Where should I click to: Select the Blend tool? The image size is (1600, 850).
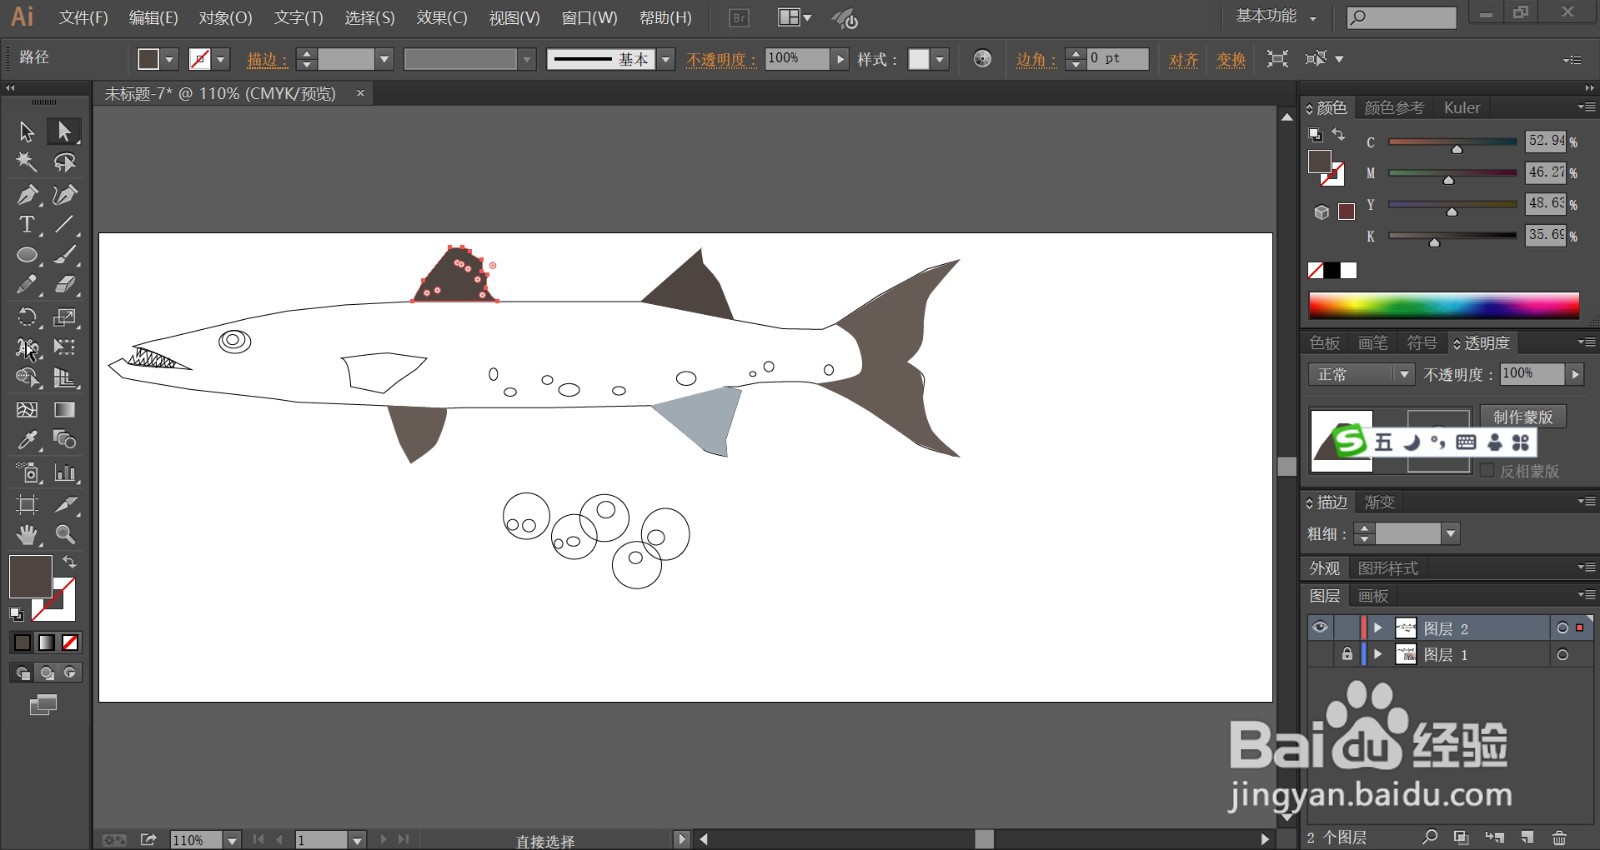[65, 440]
